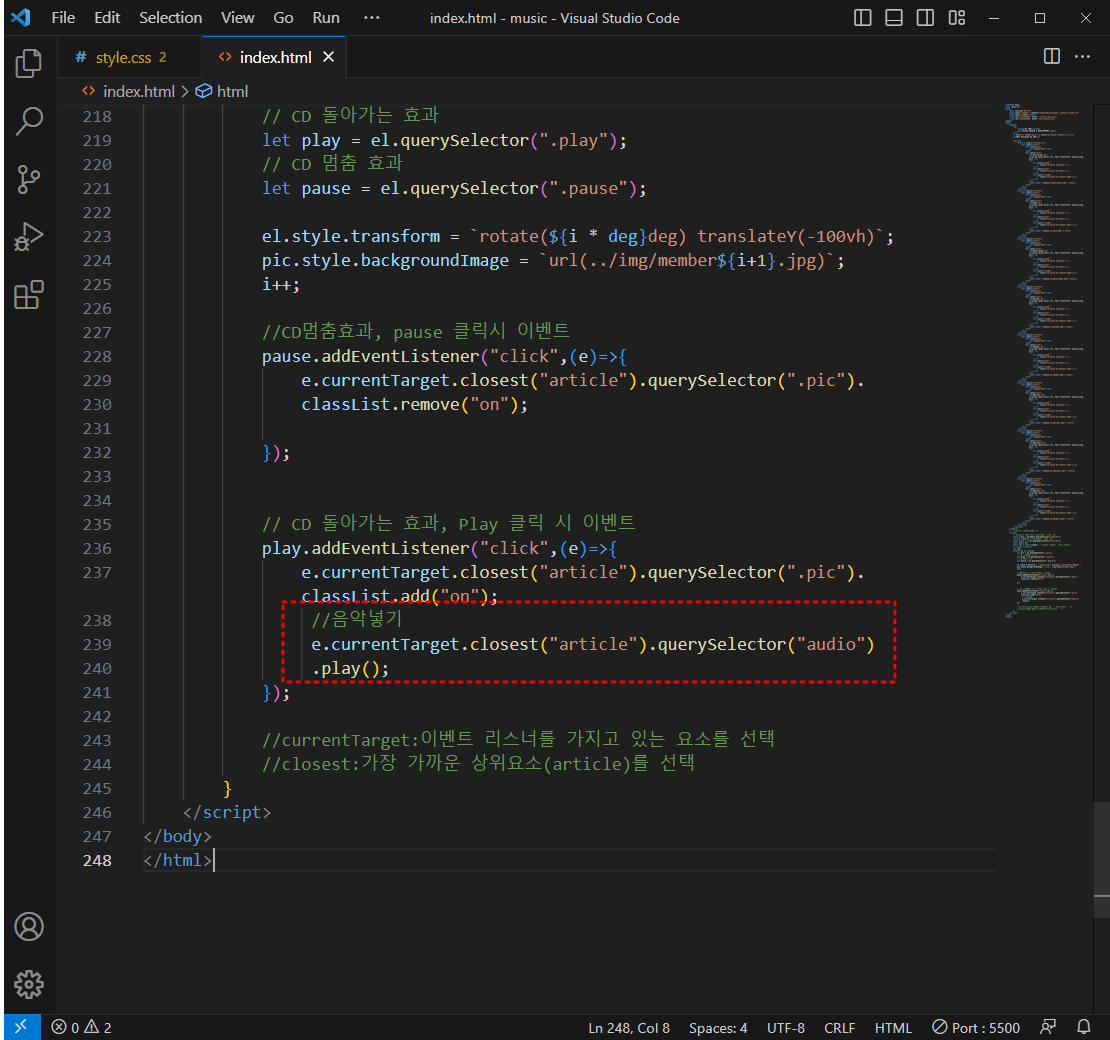
Task: Click 'let pause' declaration line
Action: click(x=454, y=188)
